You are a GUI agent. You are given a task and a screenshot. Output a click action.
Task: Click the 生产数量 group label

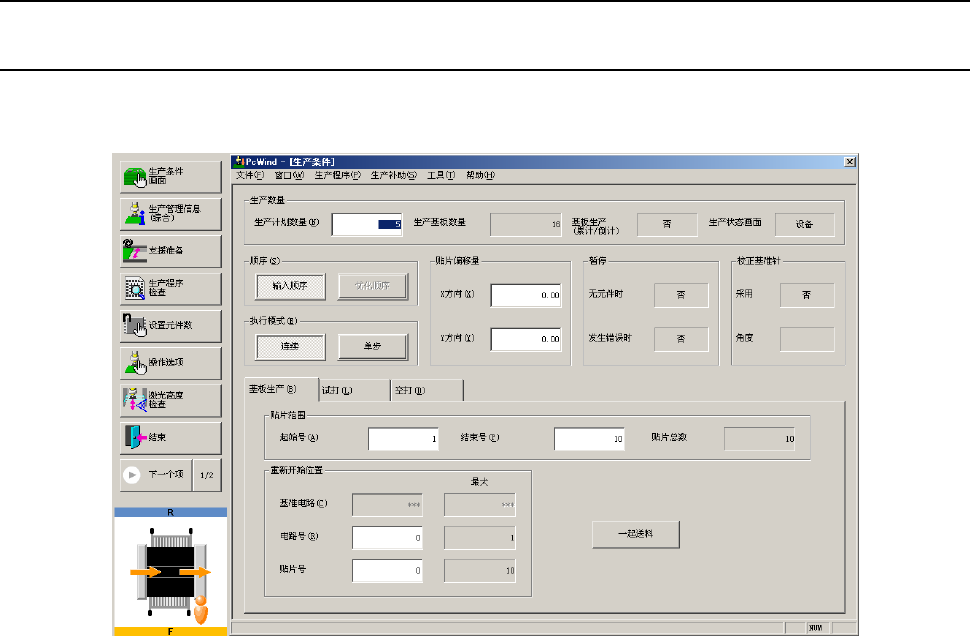pyautogui.click(x=267, y=200)
